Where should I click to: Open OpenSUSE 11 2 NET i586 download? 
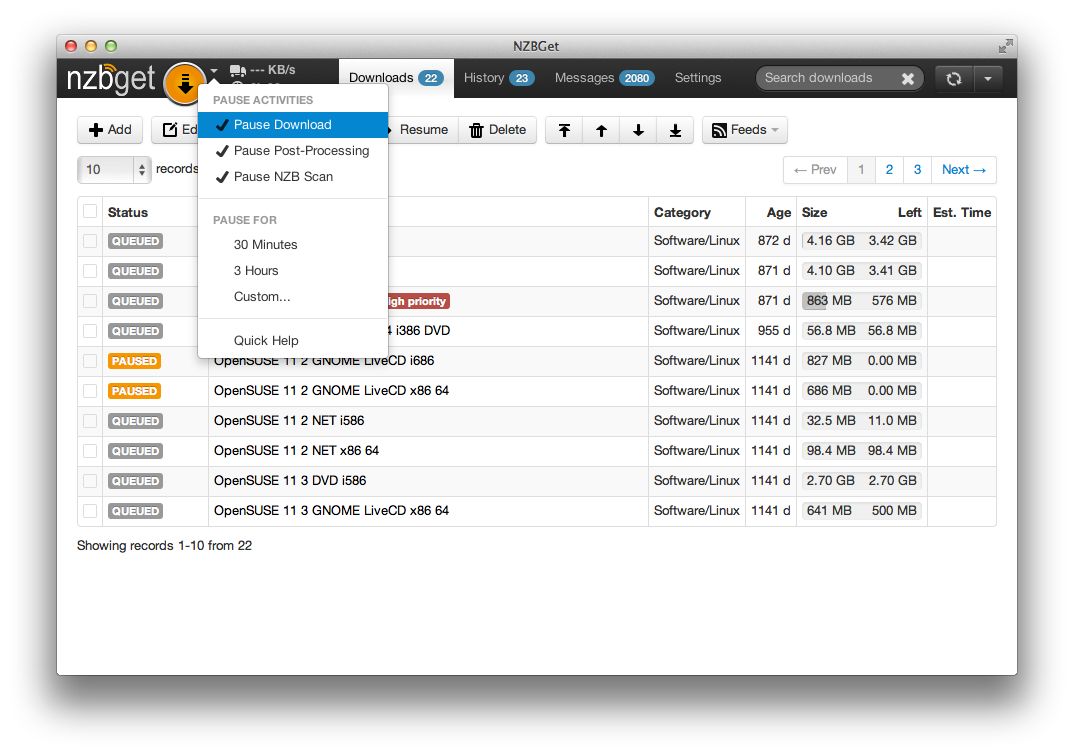click(x=289, y=420)
